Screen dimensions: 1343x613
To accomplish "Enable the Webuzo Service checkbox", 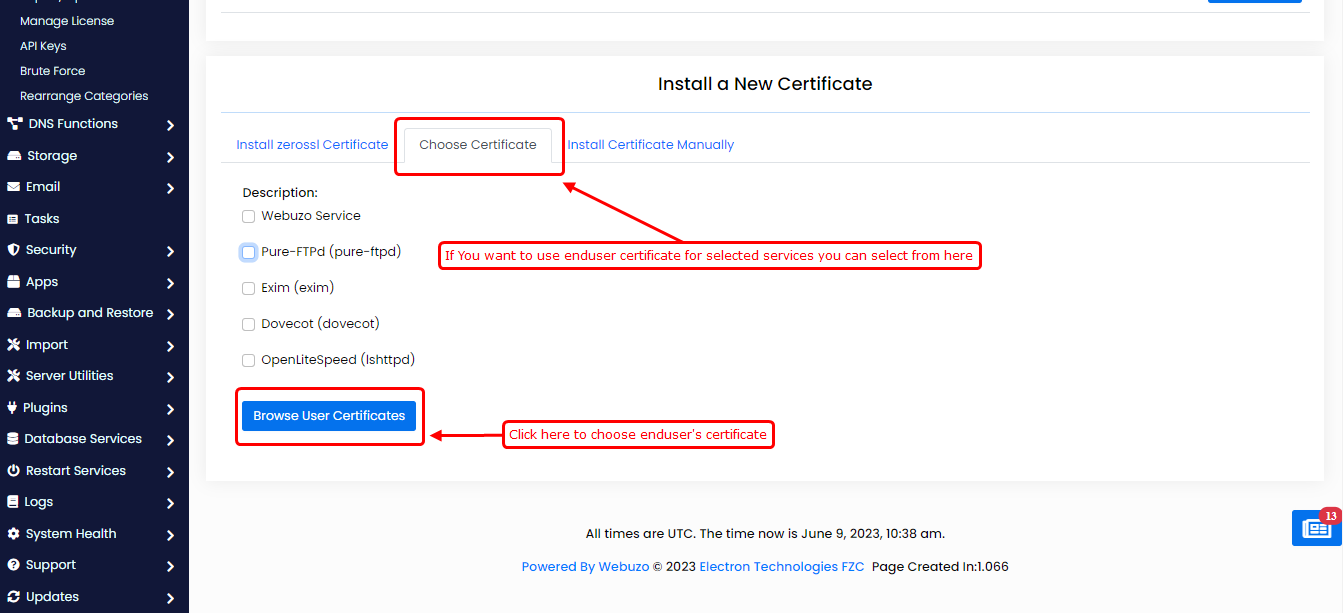I will 248,216.
